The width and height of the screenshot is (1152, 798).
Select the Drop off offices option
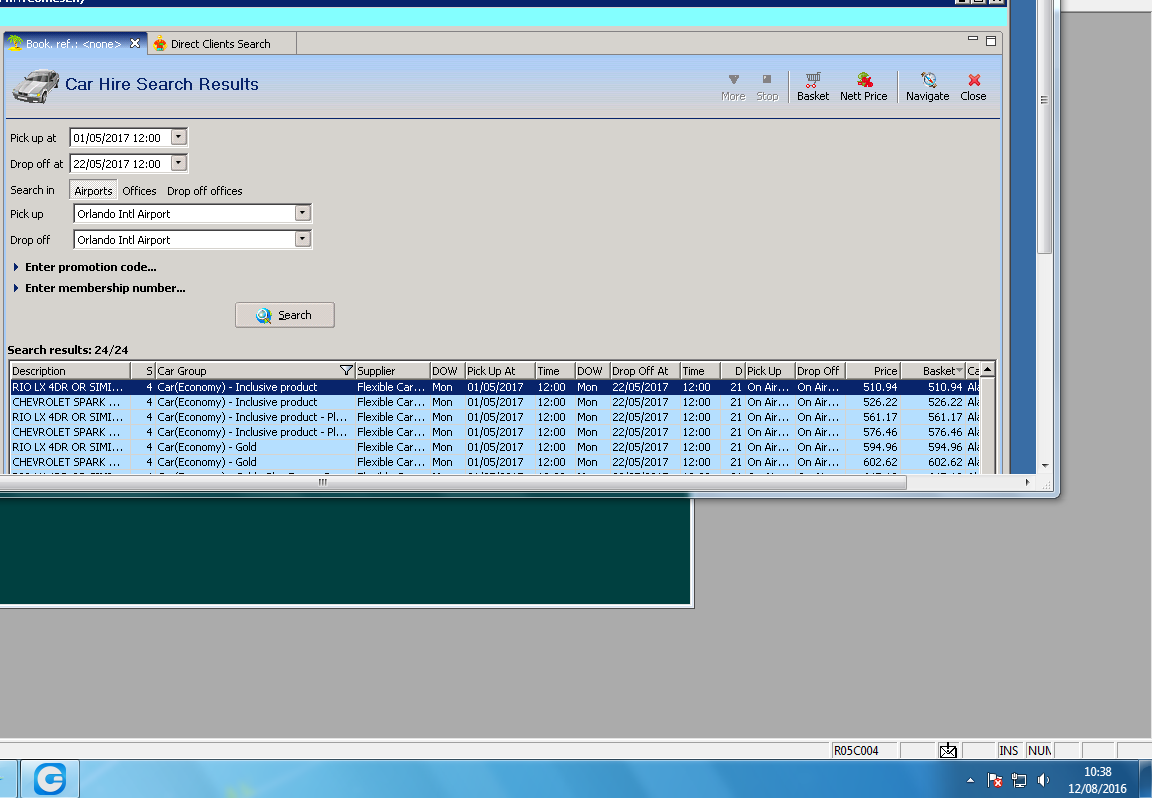click(204, 191)
